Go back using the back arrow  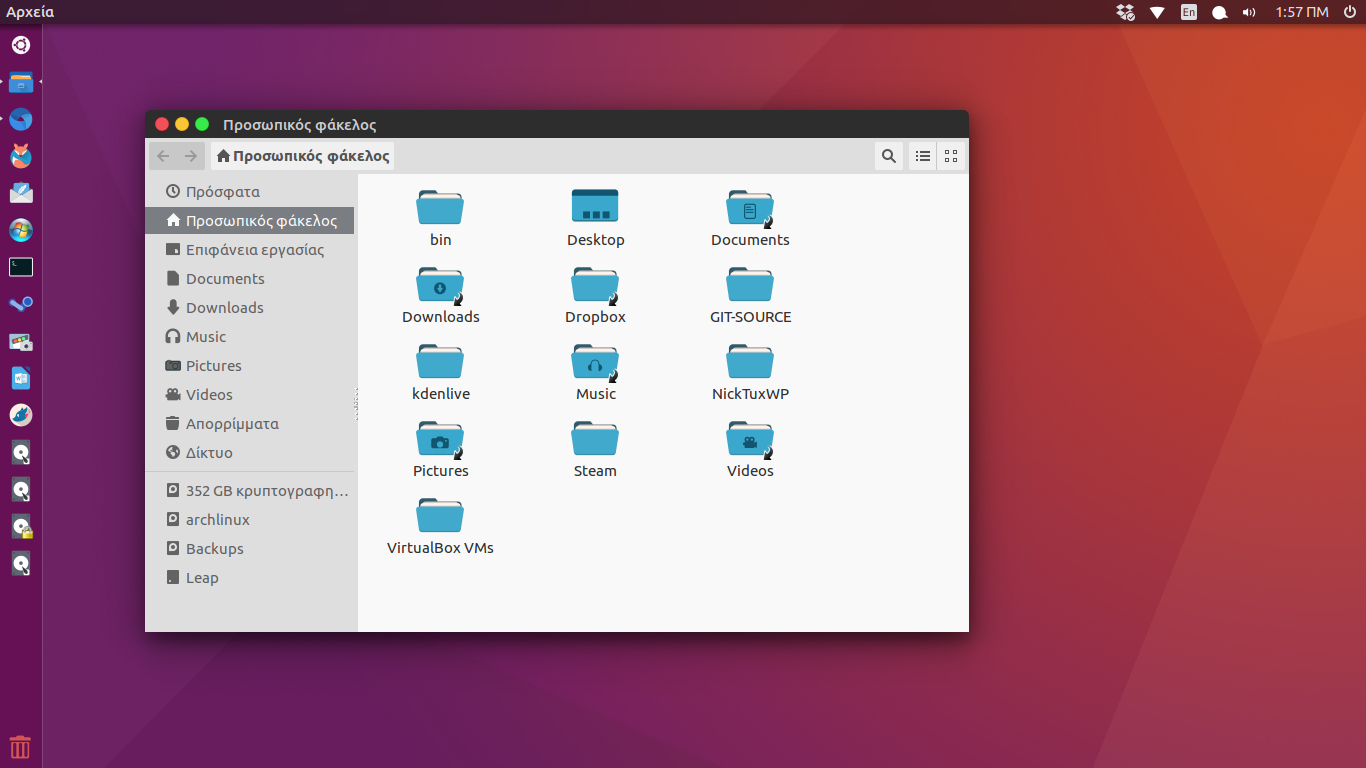163,156
